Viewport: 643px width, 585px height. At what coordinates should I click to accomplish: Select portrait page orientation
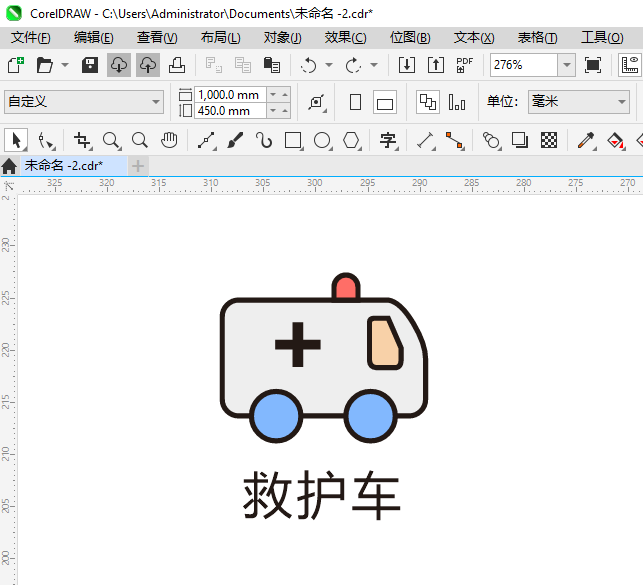(356, 102)
